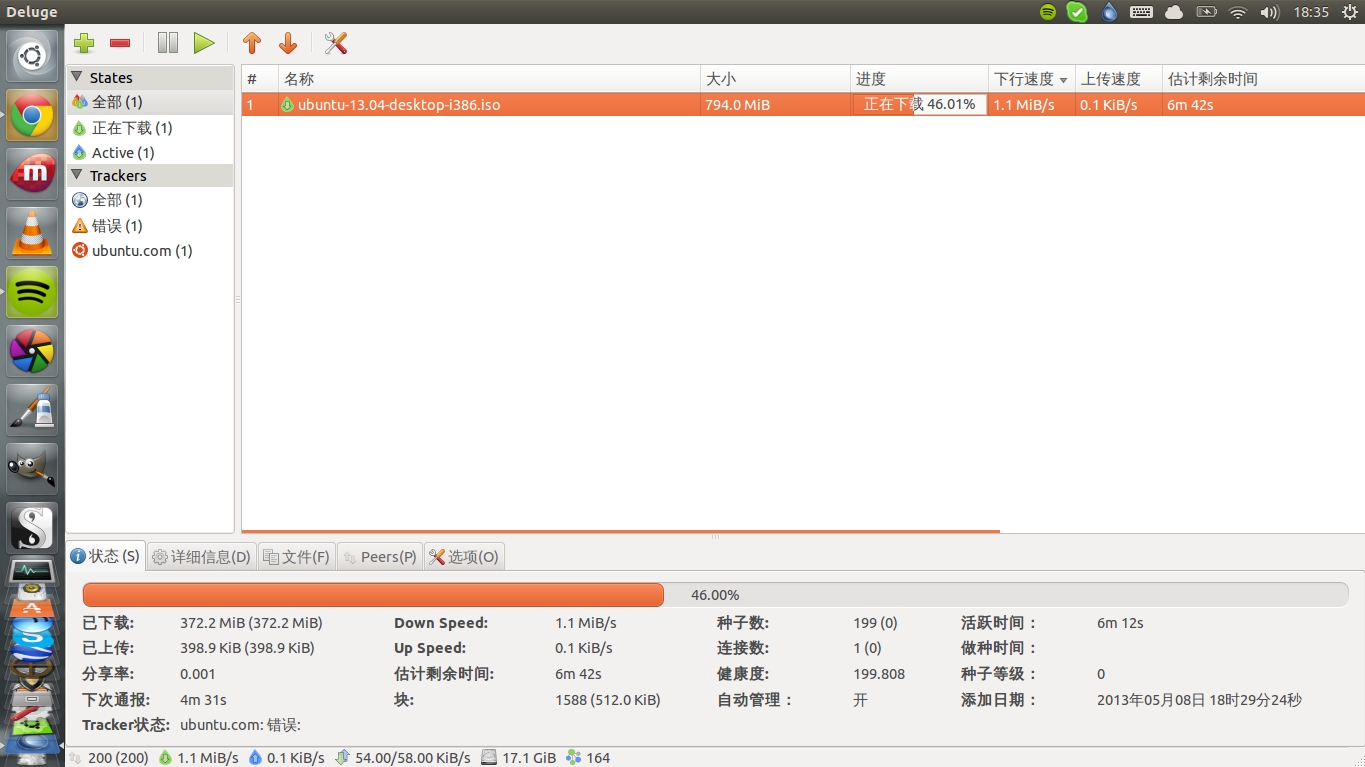
Task: Switch to 状态 (S) tab
Action: pyautogui.click(x=106, y=556)
